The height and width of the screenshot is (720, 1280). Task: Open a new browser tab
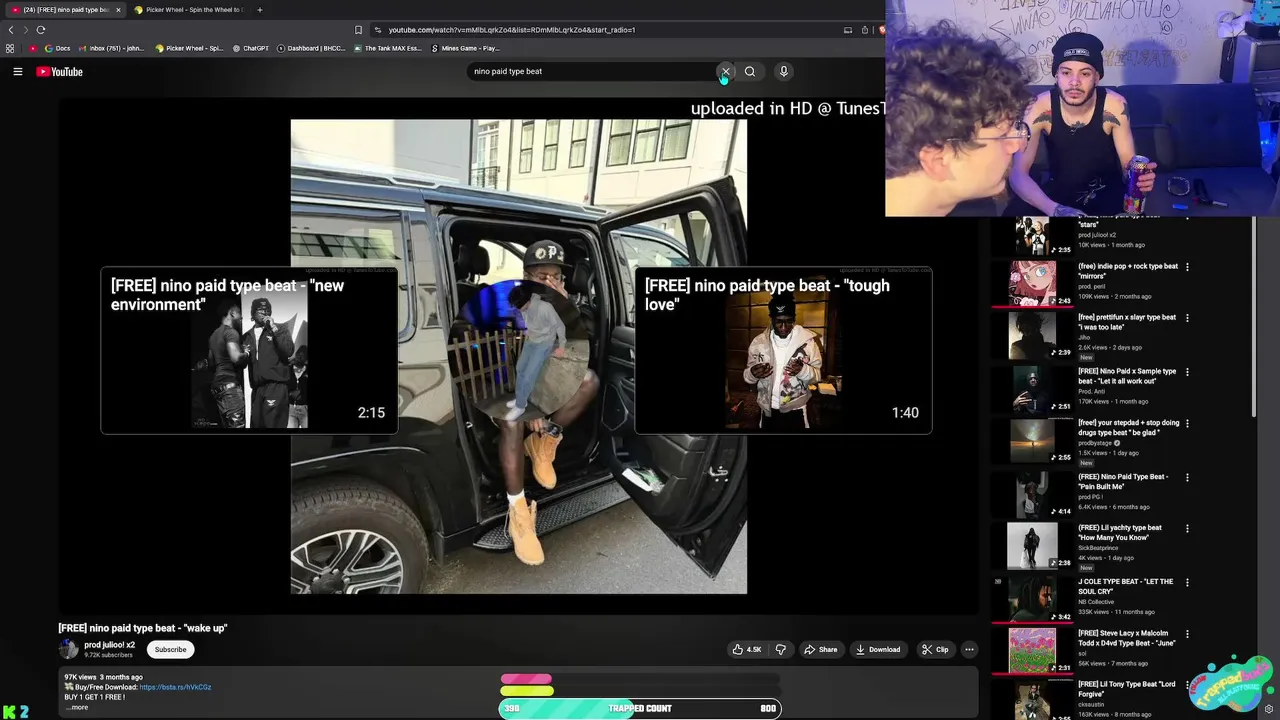click(259, 10)
